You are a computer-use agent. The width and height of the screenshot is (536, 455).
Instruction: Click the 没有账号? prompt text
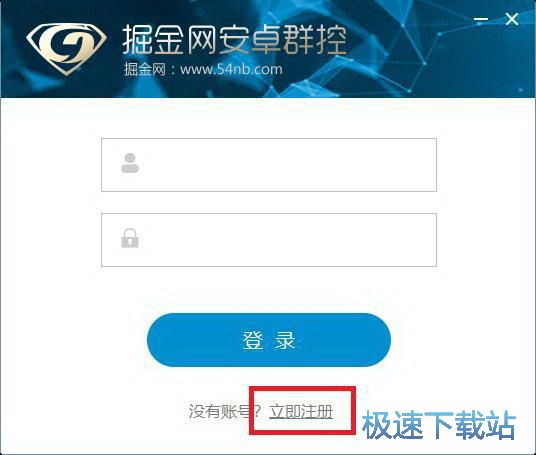pos(225,411)
